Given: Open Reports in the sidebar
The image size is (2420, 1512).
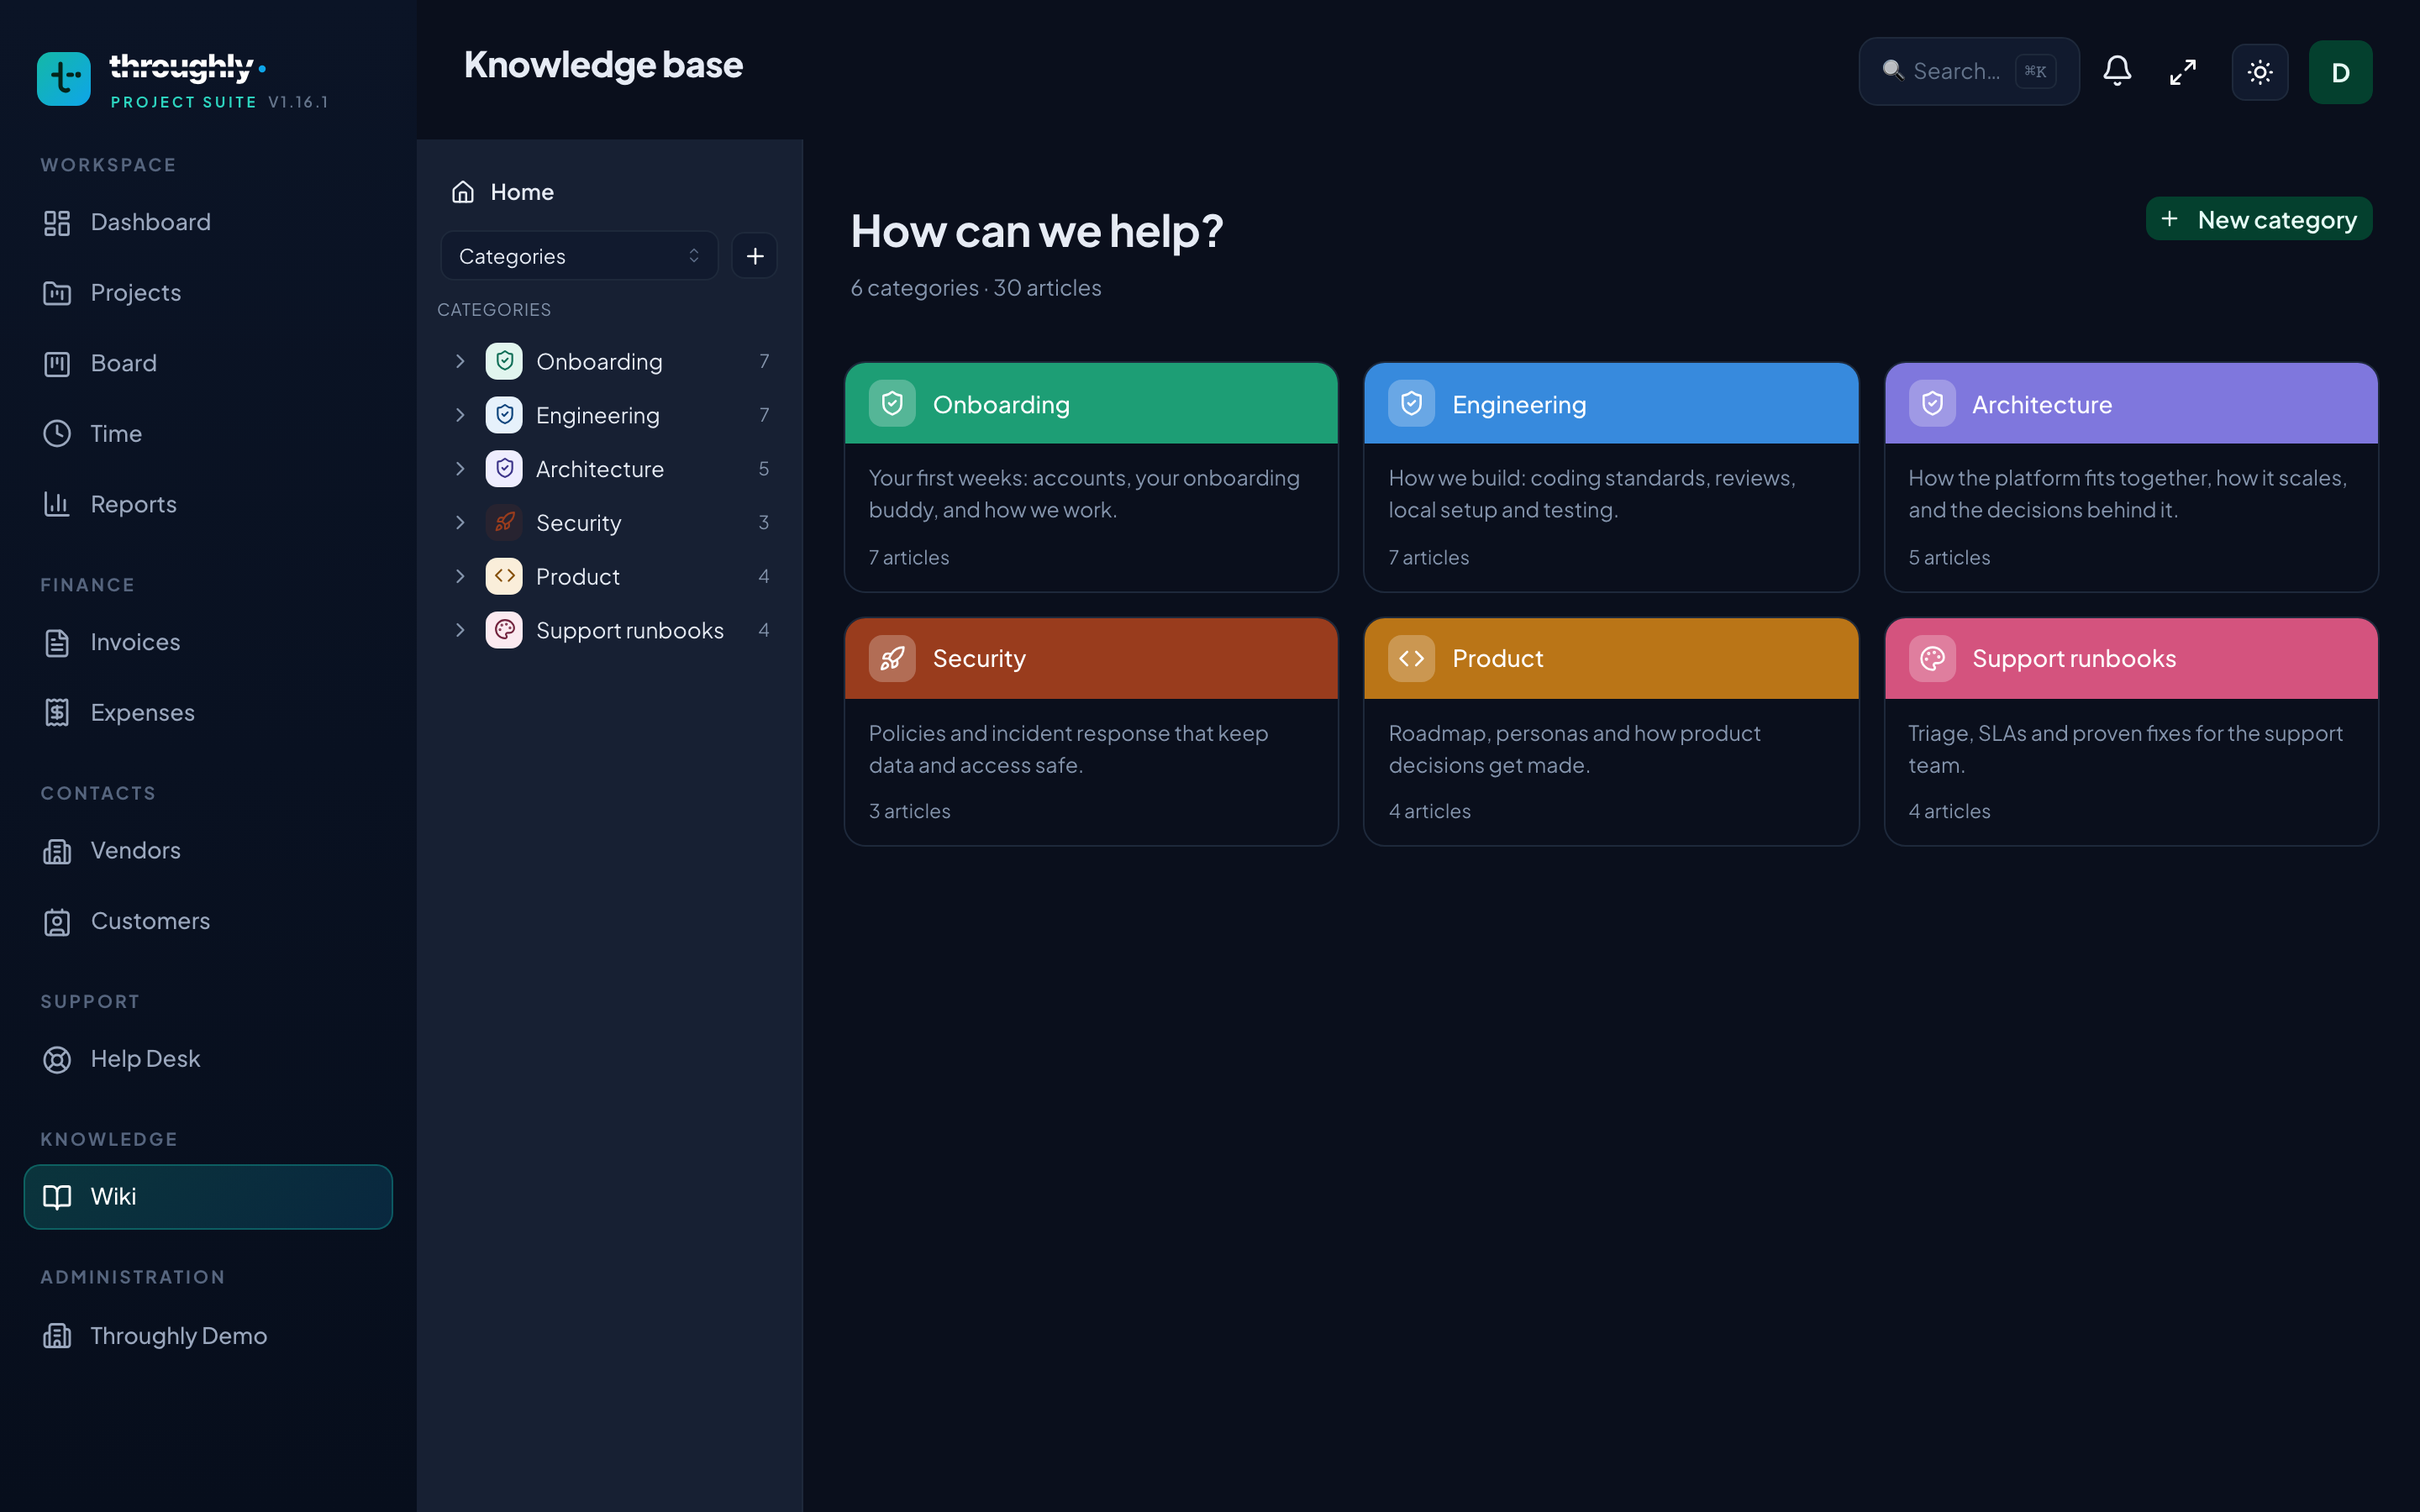Looking at the screenshot, I should 208,504.
